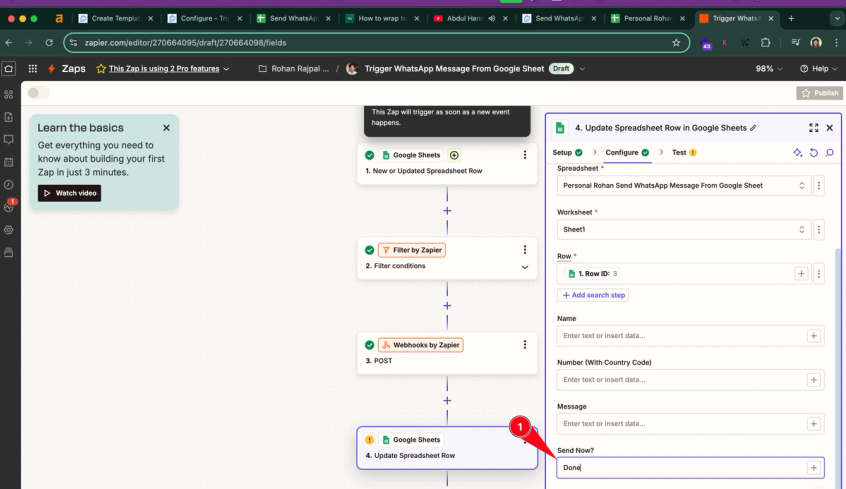Open the versions stack sidebar icon

[9, 253]
